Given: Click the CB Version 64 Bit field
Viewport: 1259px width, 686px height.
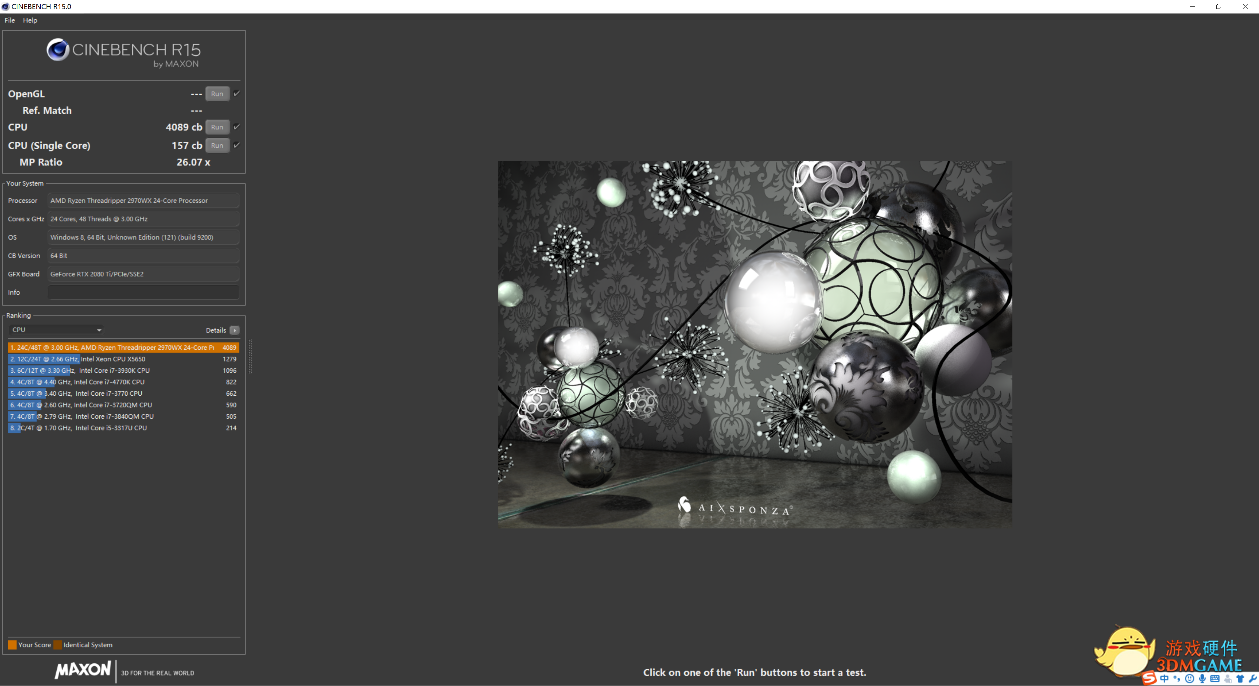Looking at the screenshot, I should [x=144, y=255].
